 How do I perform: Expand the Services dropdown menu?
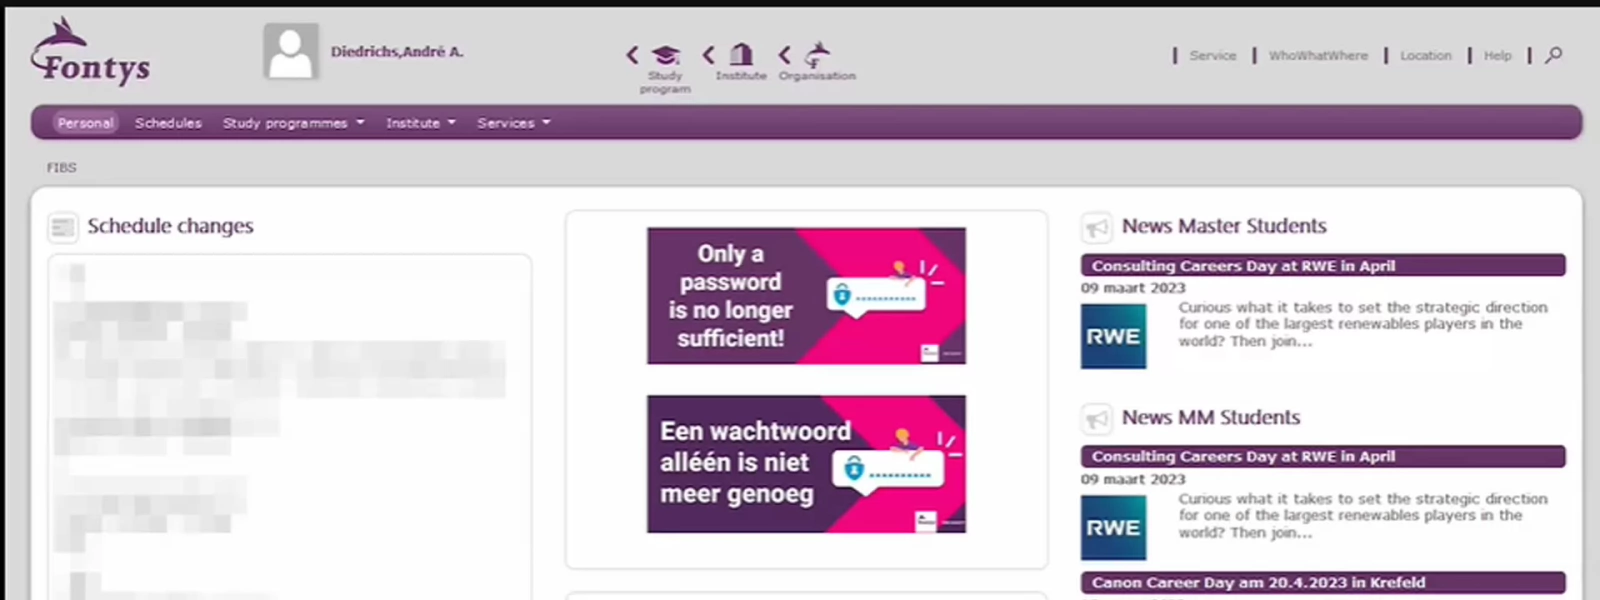coord(514,123)
